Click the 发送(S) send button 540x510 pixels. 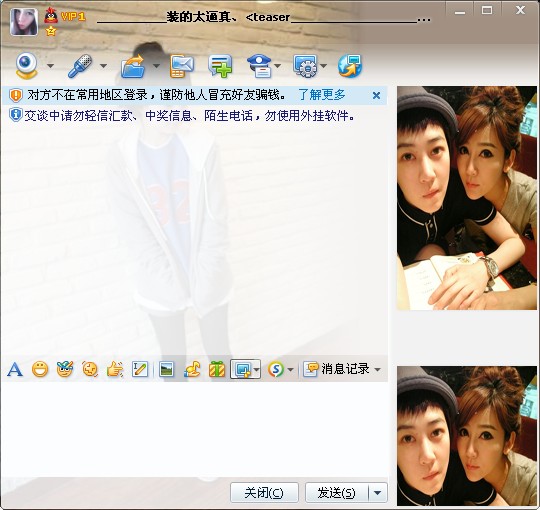click(336, 493)
